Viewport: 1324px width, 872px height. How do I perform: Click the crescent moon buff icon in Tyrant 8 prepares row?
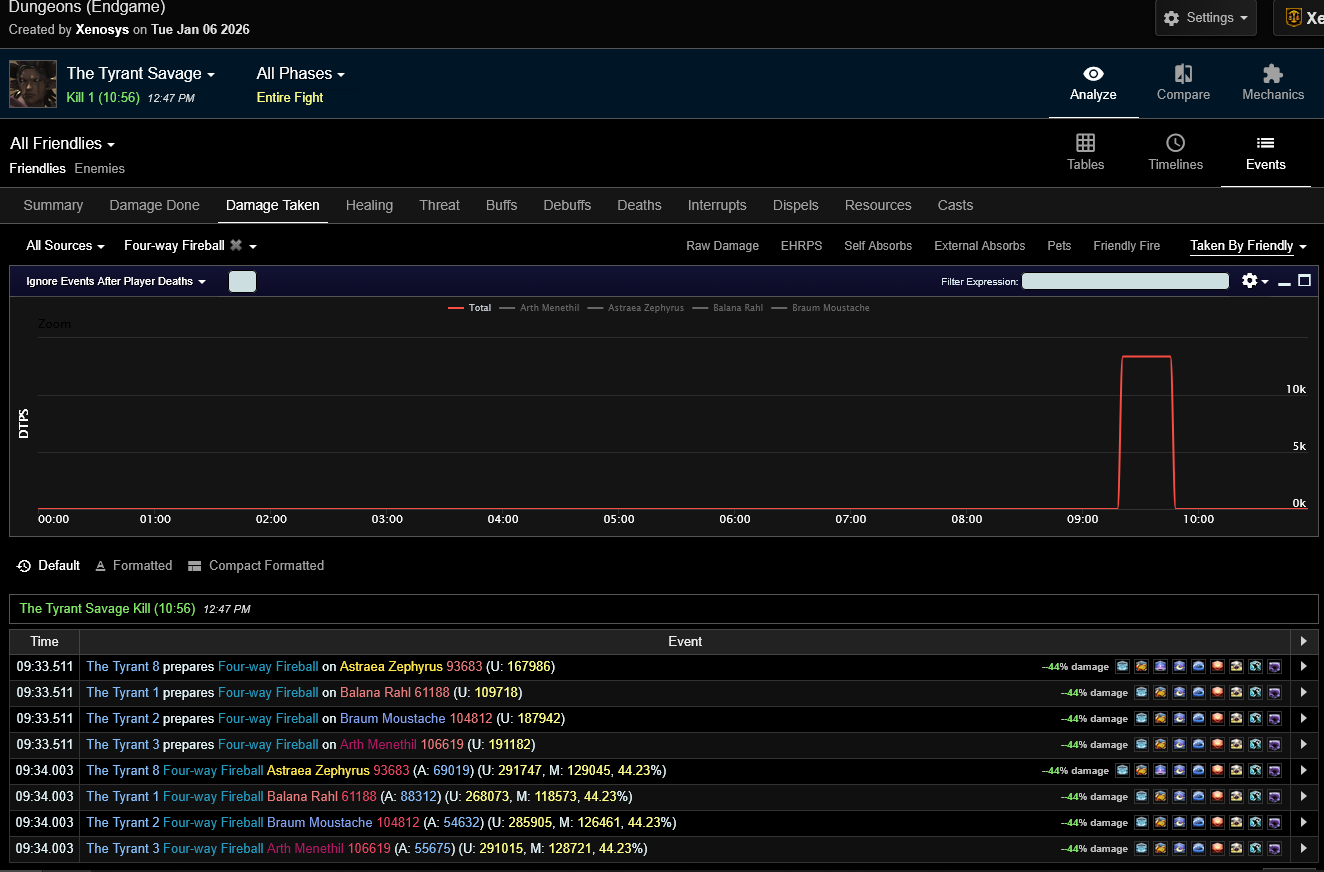tap(1180, 667)
